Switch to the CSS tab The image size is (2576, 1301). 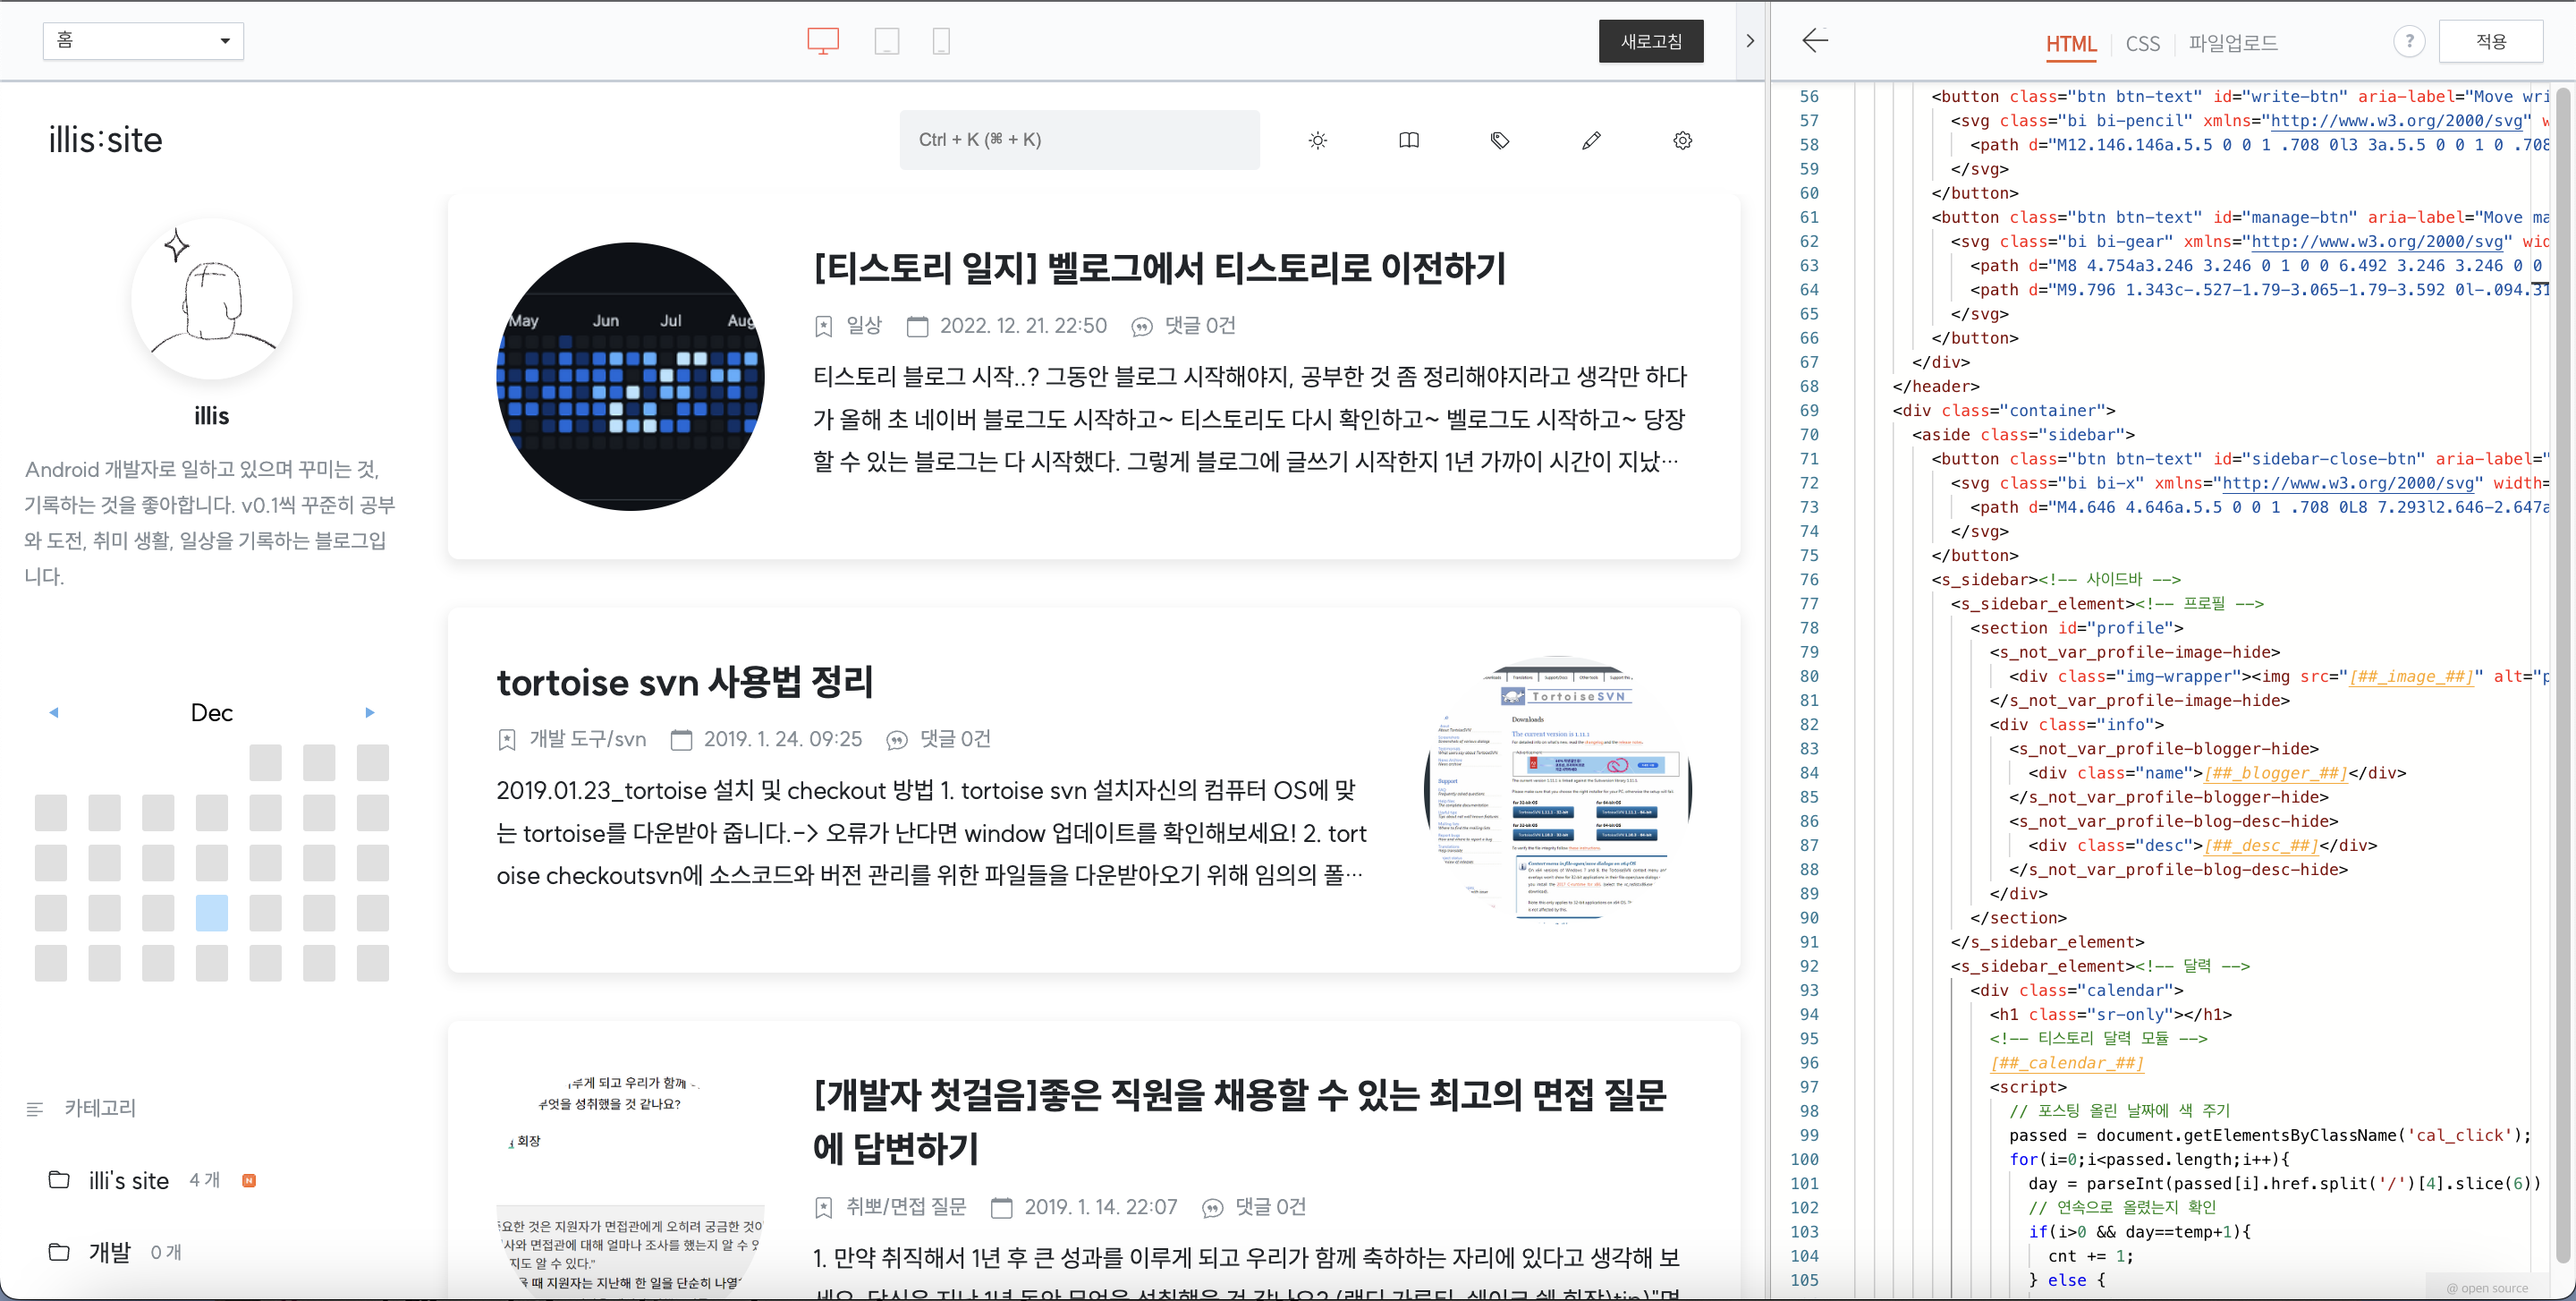click(x=2142, y=43)
